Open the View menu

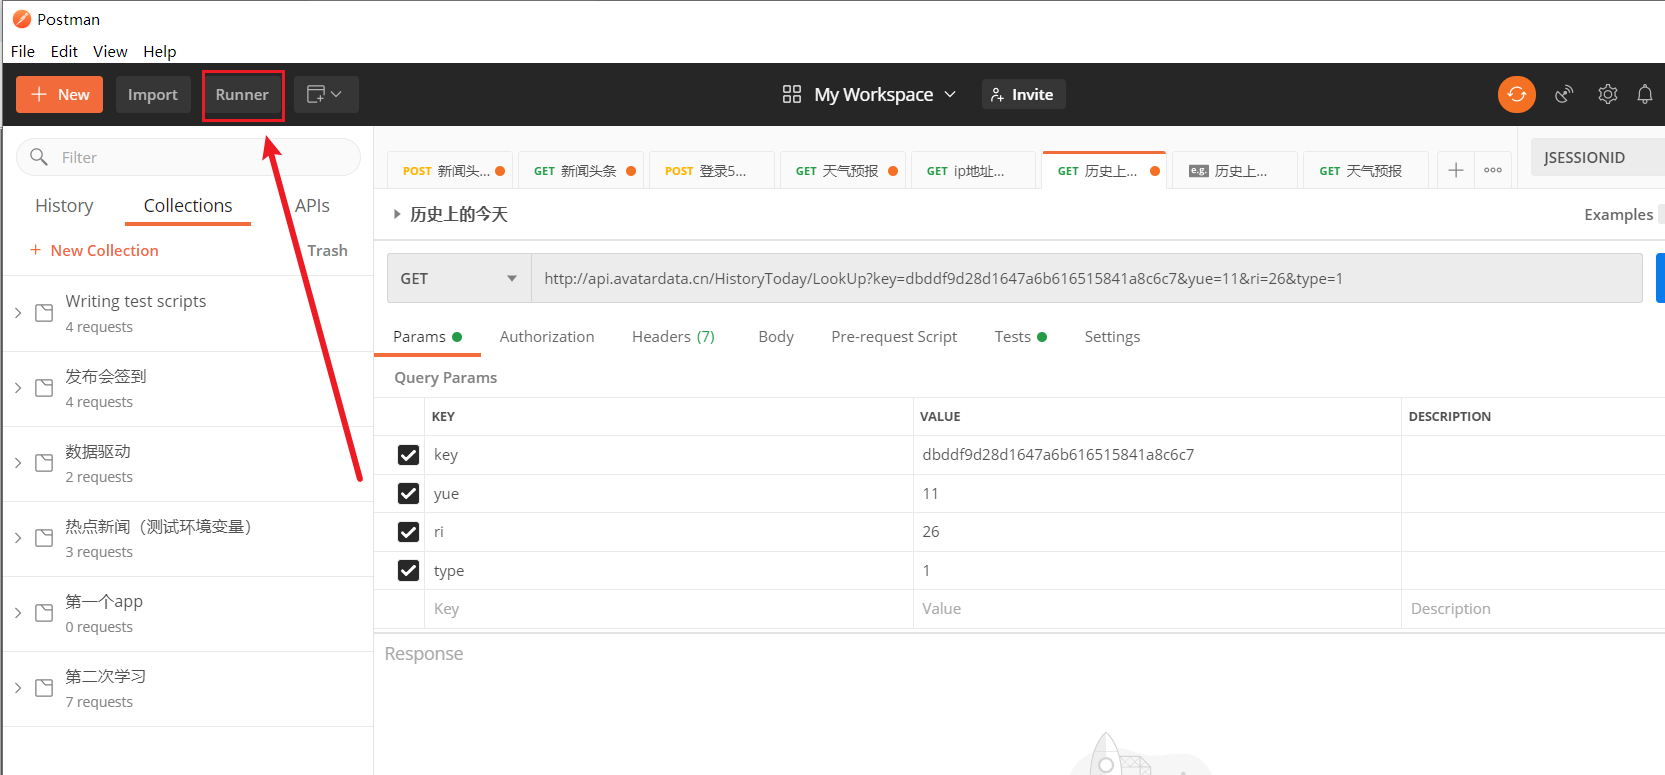pos(110,51)
